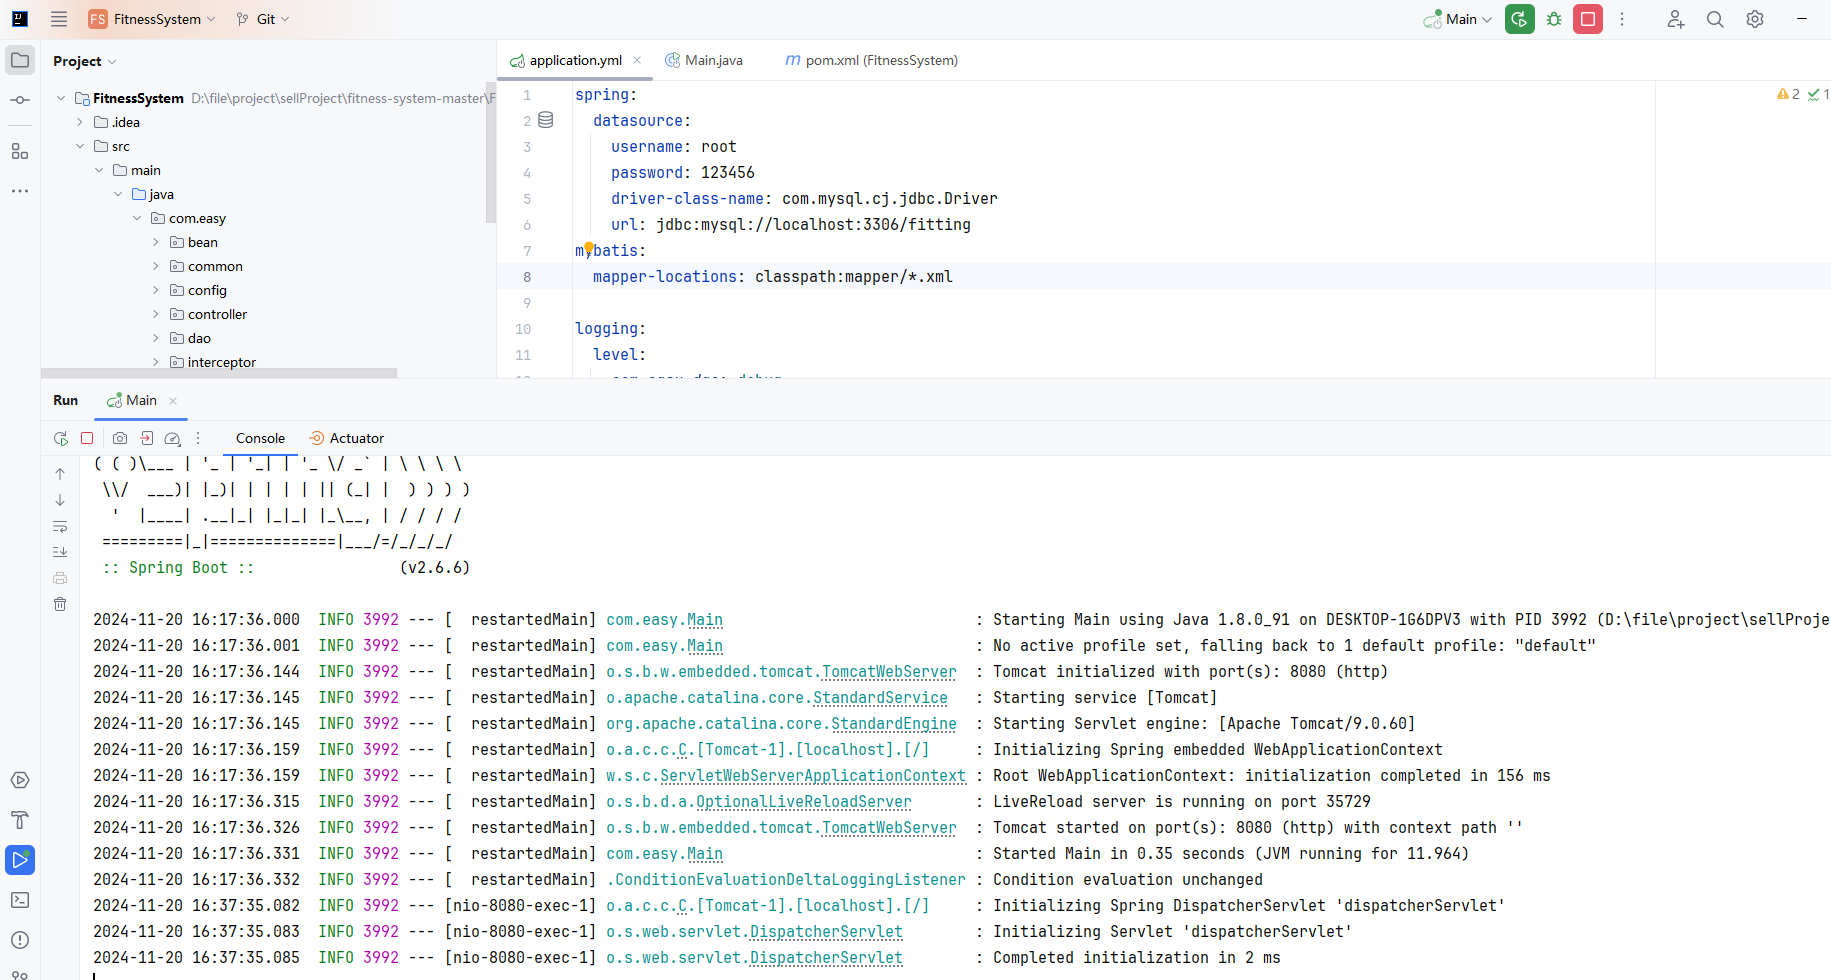1831x980 pixels.
Task: Open Terminal tool window
Action: click(x=20, y=900)
